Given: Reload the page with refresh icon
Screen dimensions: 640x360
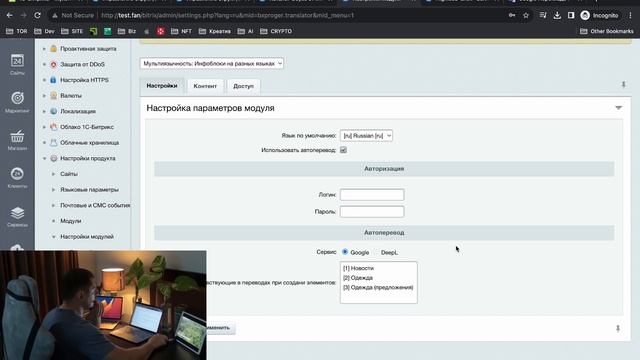Looking at the screenshot, I should pyautogui.click(x=37, y=16).
